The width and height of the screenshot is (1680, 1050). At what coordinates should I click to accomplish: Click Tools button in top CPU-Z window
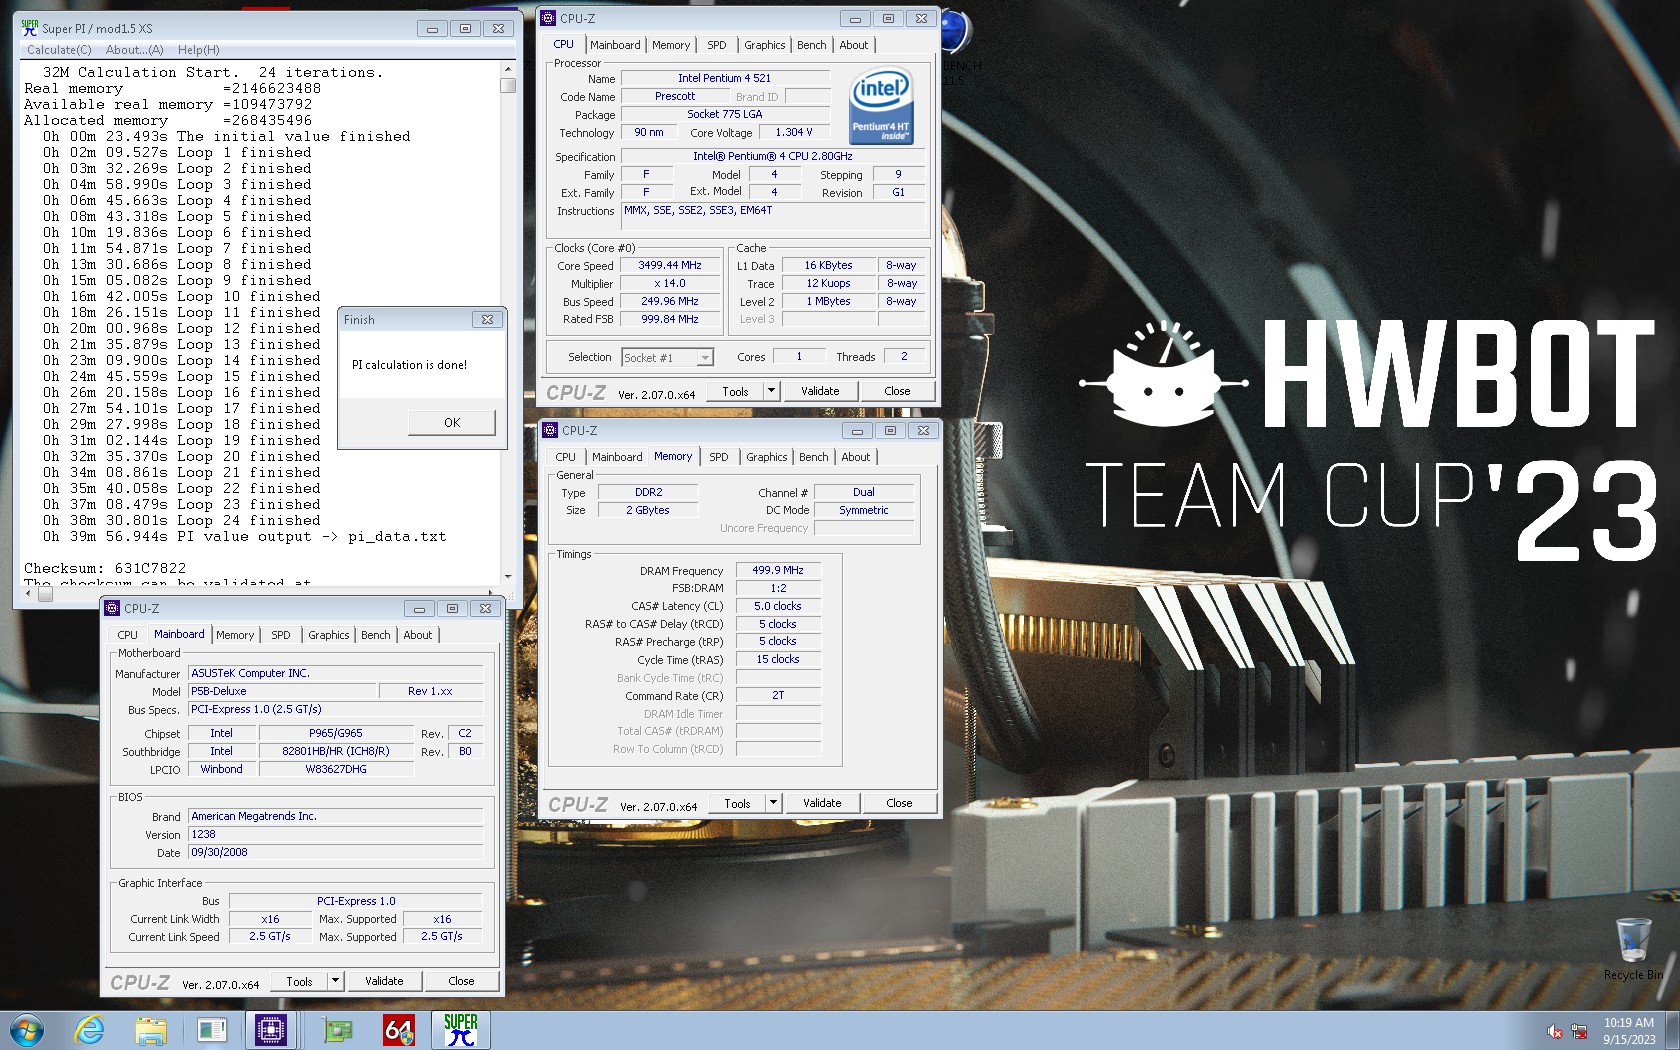735,391
